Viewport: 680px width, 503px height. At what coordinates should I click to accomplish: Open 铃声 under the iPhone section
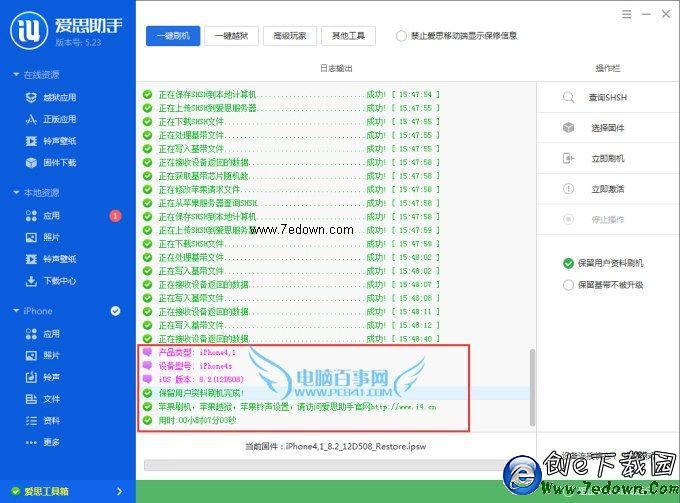(x=43, y=377)
